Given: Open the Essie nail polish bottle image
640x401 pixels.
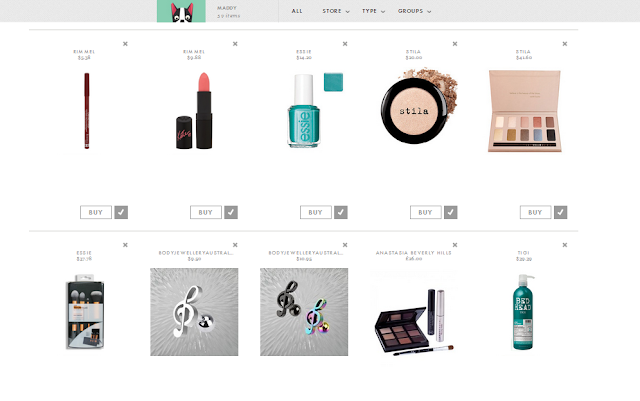Looking at the screenshot, I should [304, 111].
